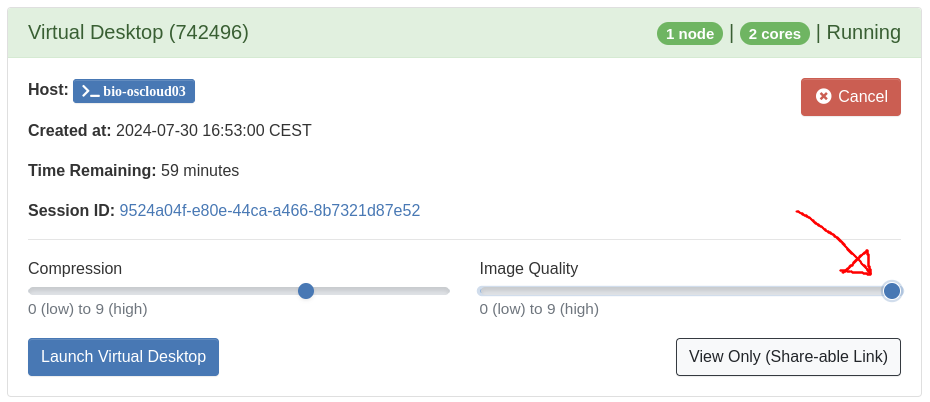This screenshot has width=930, height=402.
Task: Click the Created at timestamp
Action: 213,131
